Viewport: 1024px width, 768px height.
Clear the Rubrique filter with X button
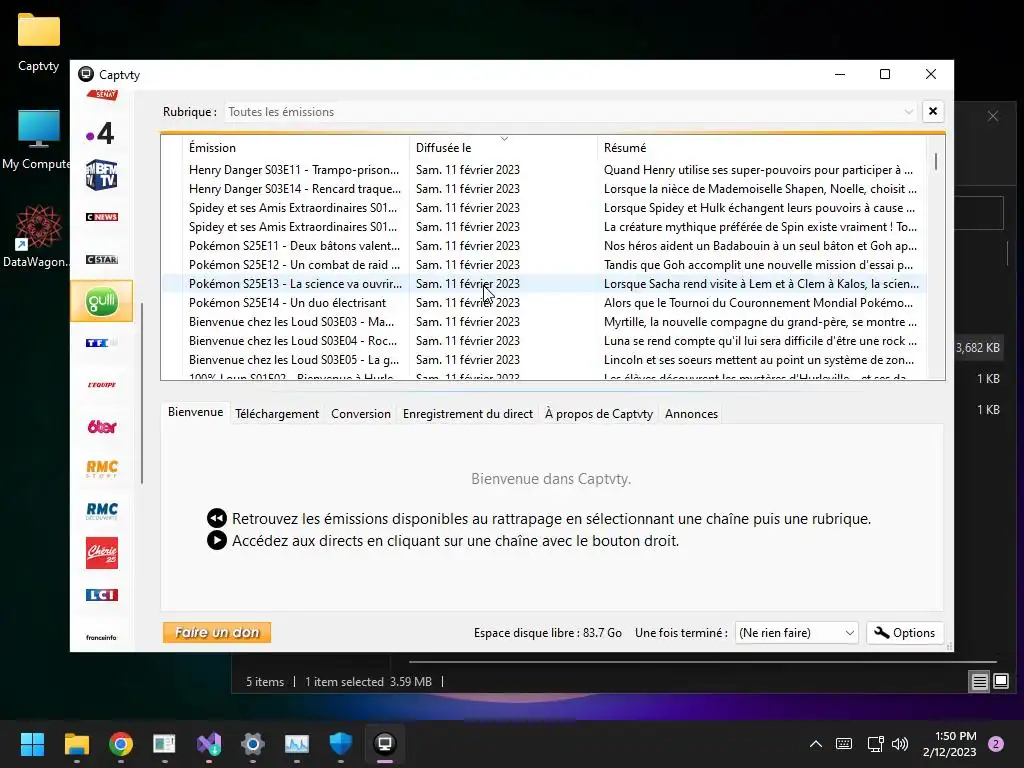point(933,112)
